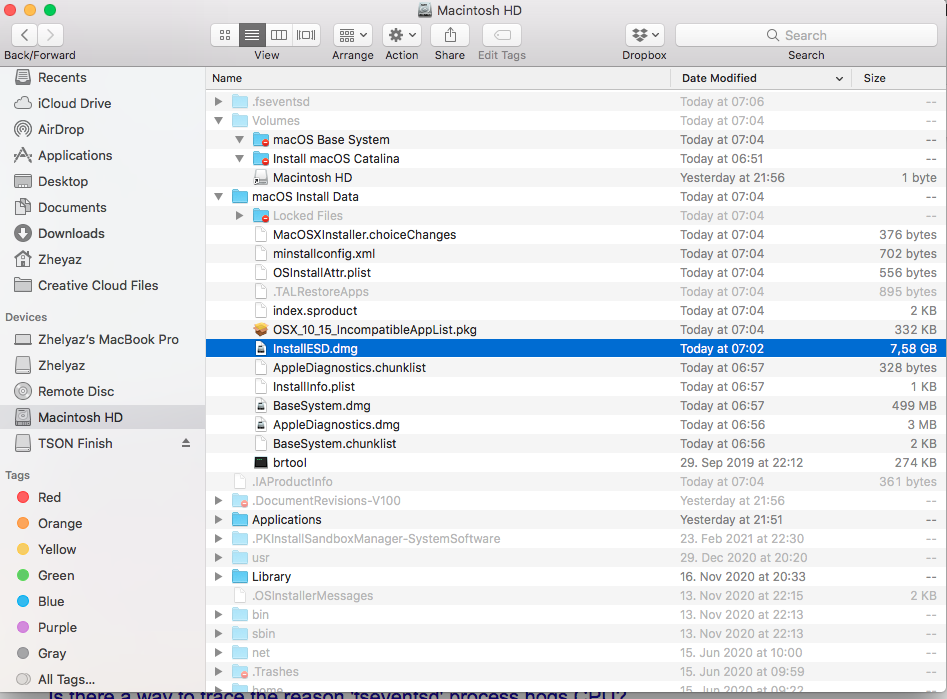Select MacOSXInstaller.choiceChanges file
Viewport: 947px width, 699px height.
[576, 234]
